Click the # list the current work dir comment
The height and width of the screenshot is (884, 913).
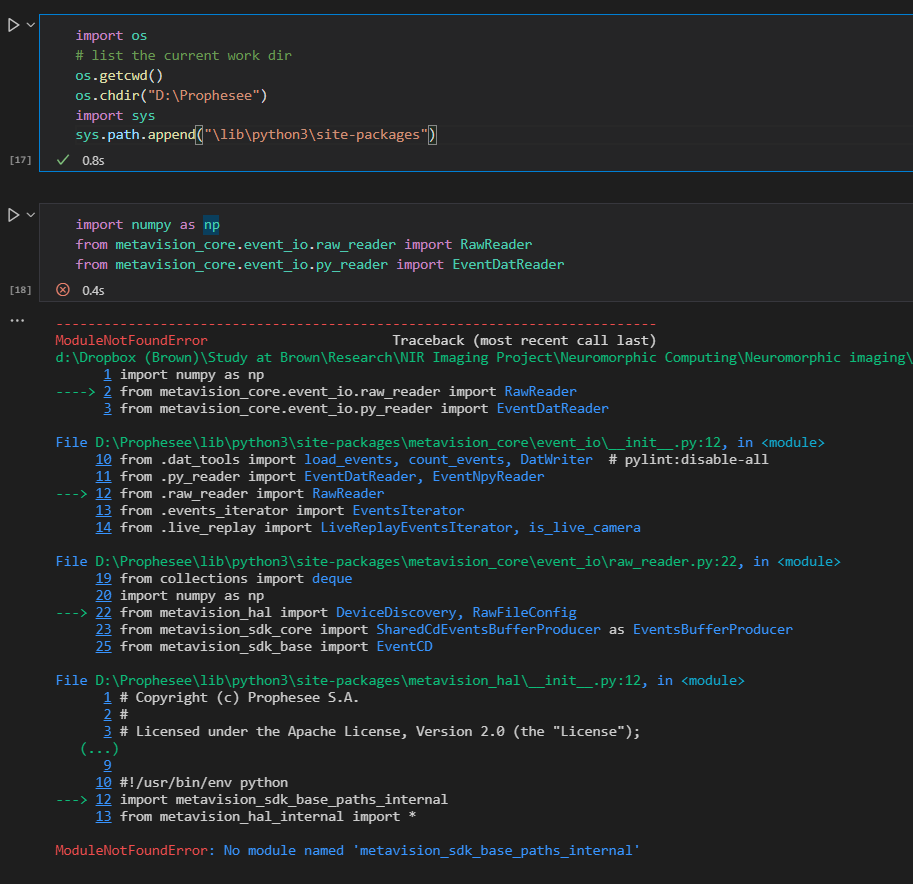(x=183, y=55)
